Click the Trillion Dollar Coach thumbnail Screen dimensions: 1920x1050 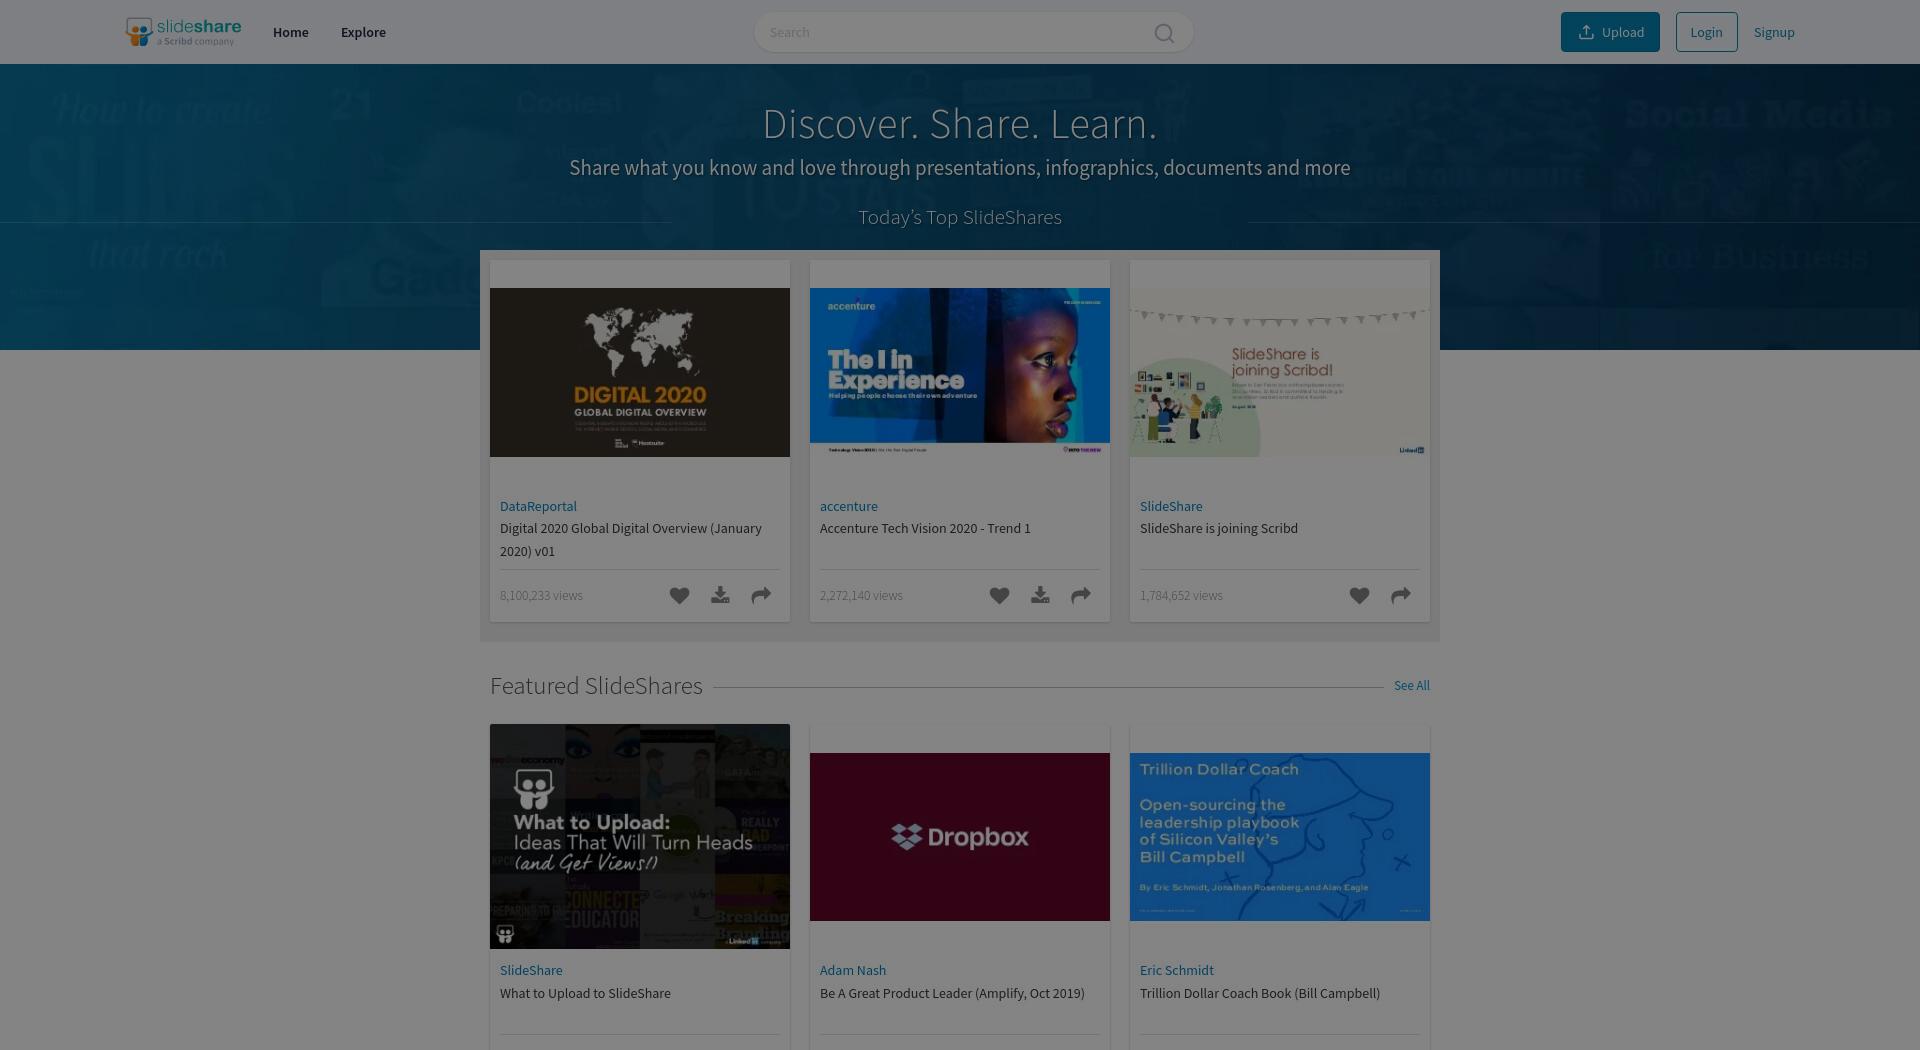pyautogui.click(x=1280, y=836)
